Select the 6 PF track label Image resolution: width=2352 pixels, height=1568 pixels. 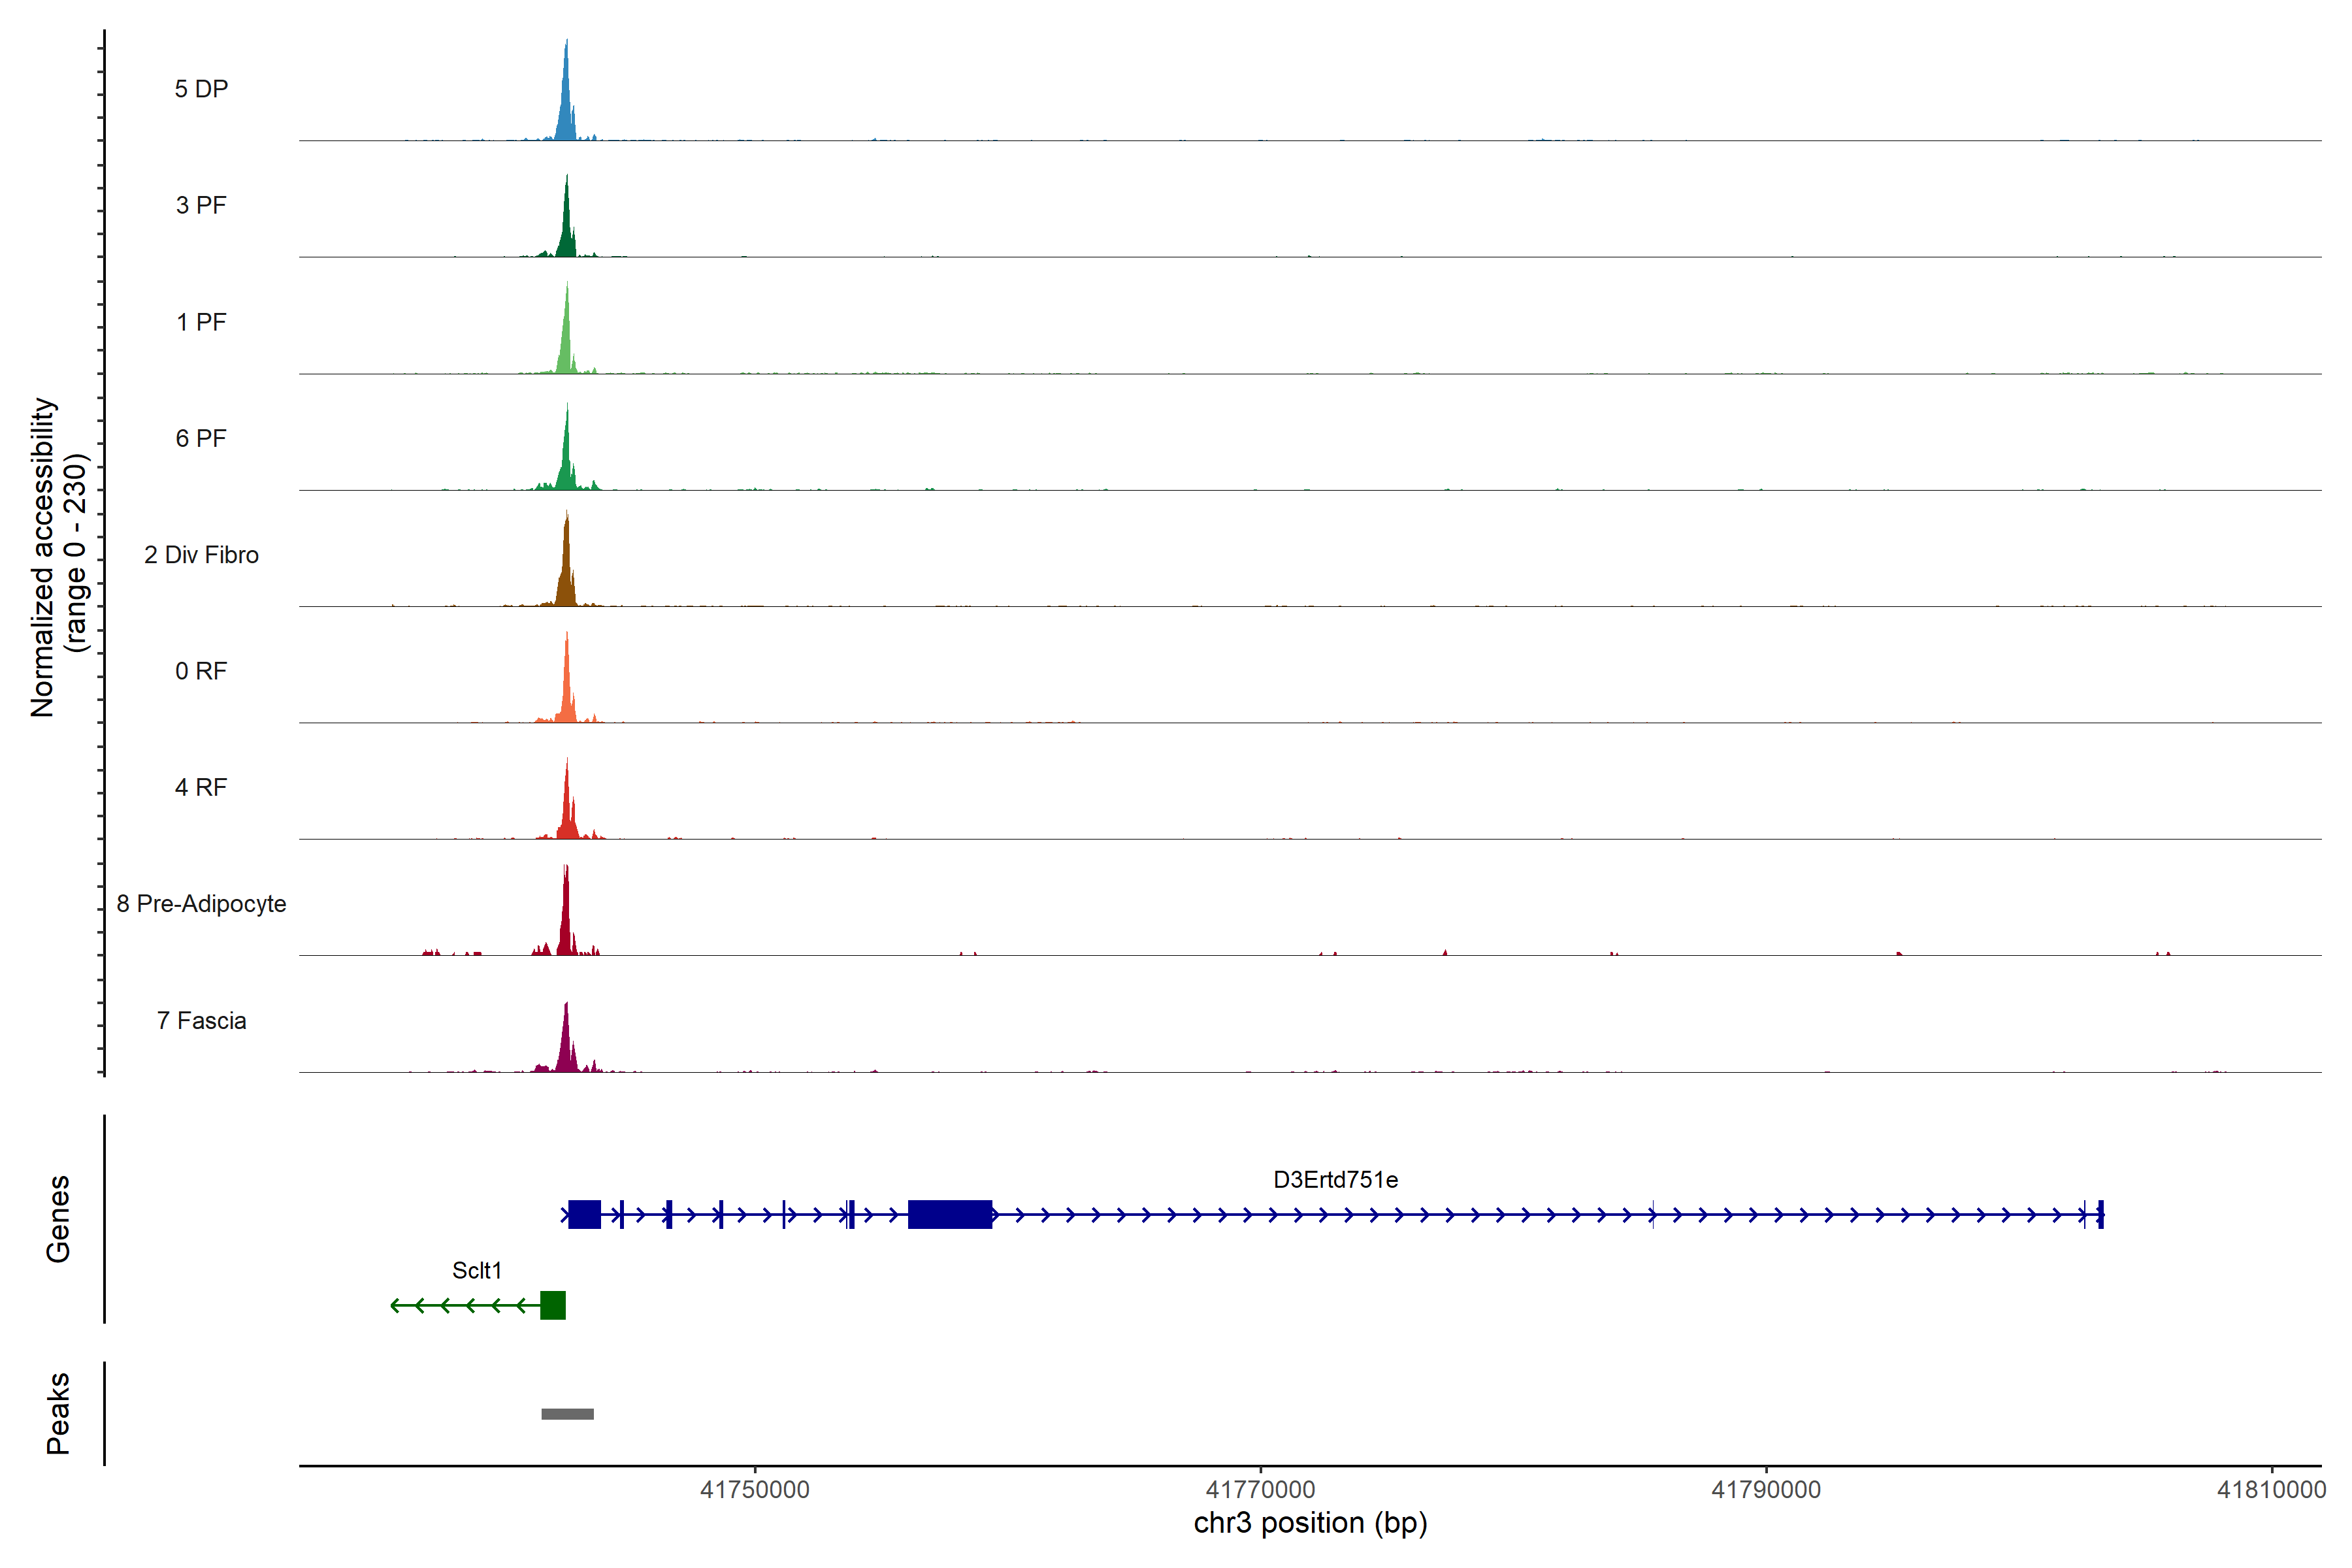[201, 438]
